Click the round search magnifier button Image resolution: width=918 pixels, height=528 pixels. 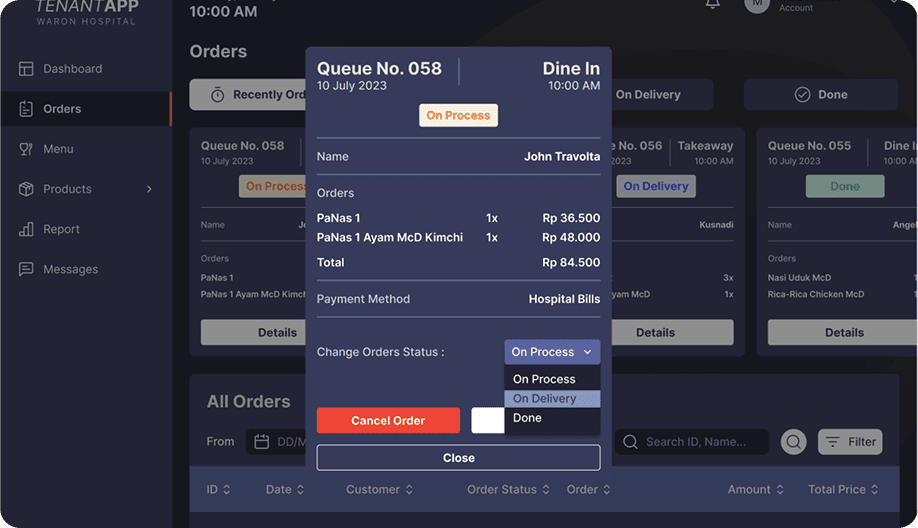[x=793, y=442]
